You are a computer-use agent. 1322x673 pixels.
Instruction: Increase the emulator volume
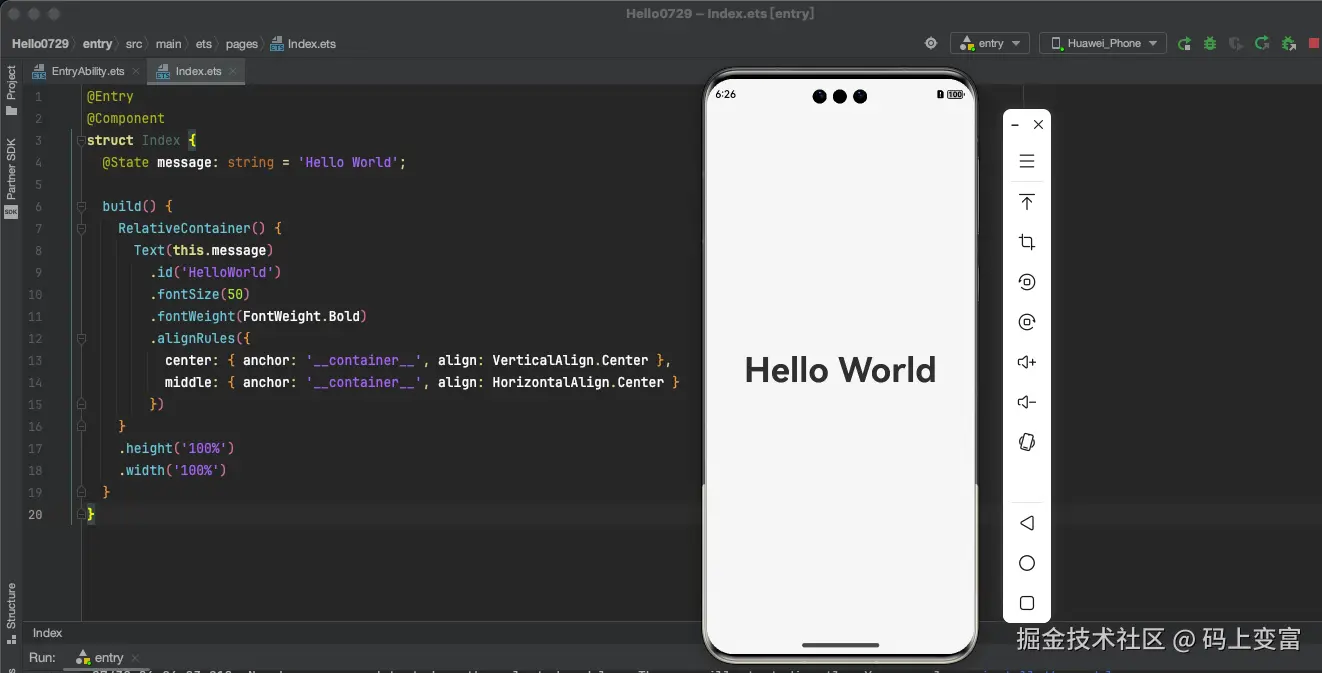click(x=1026, y=362)
